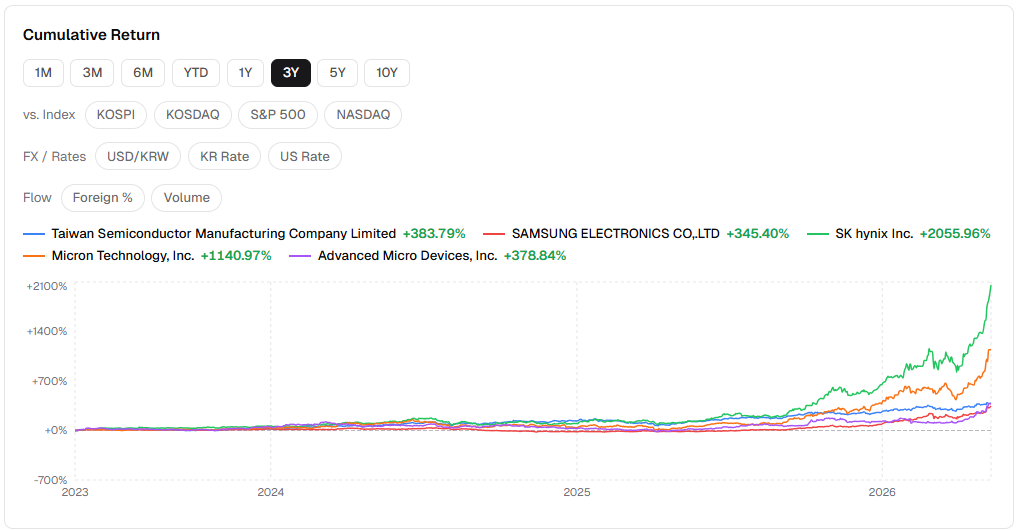Click the active 3Y range button
The width and height of the screenshot is (1017, 530).
tap(291, 73)
